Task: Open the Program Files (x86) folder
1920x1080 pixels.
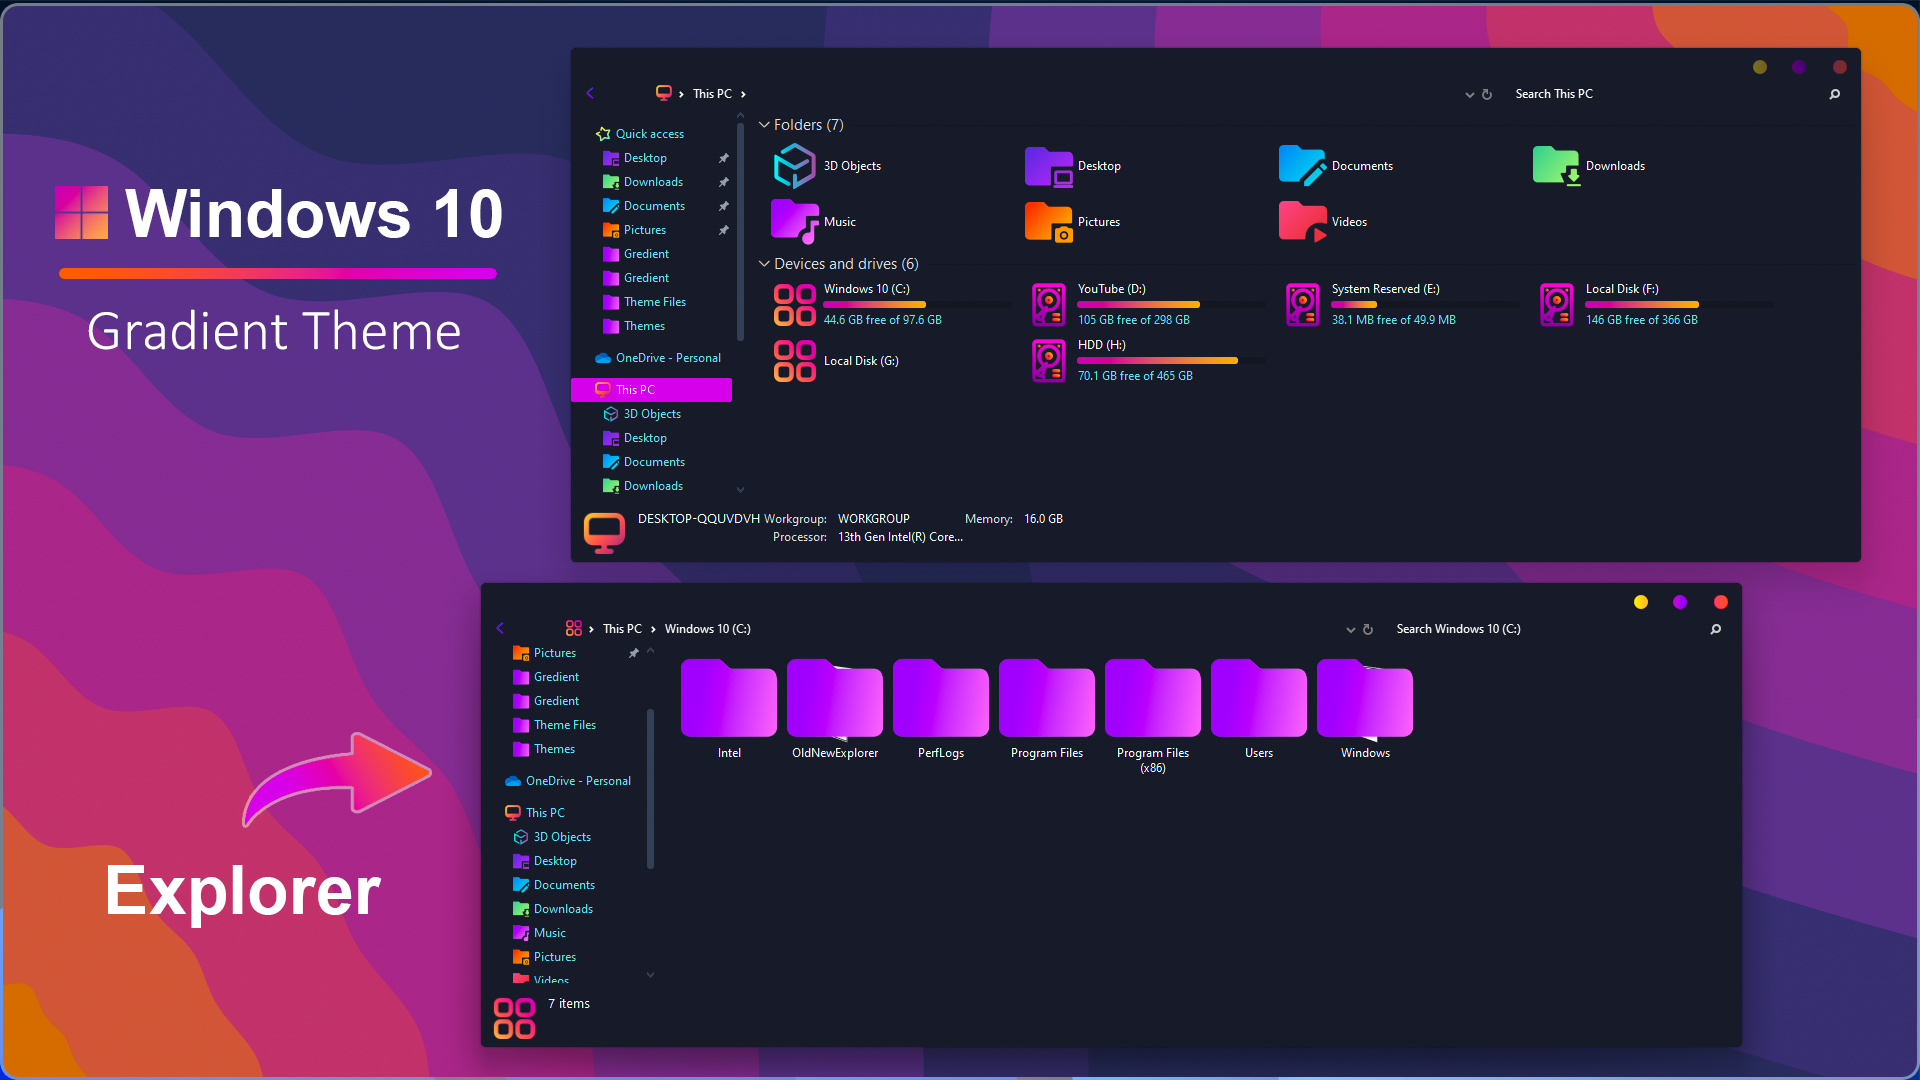Action: coord(1153,698)
